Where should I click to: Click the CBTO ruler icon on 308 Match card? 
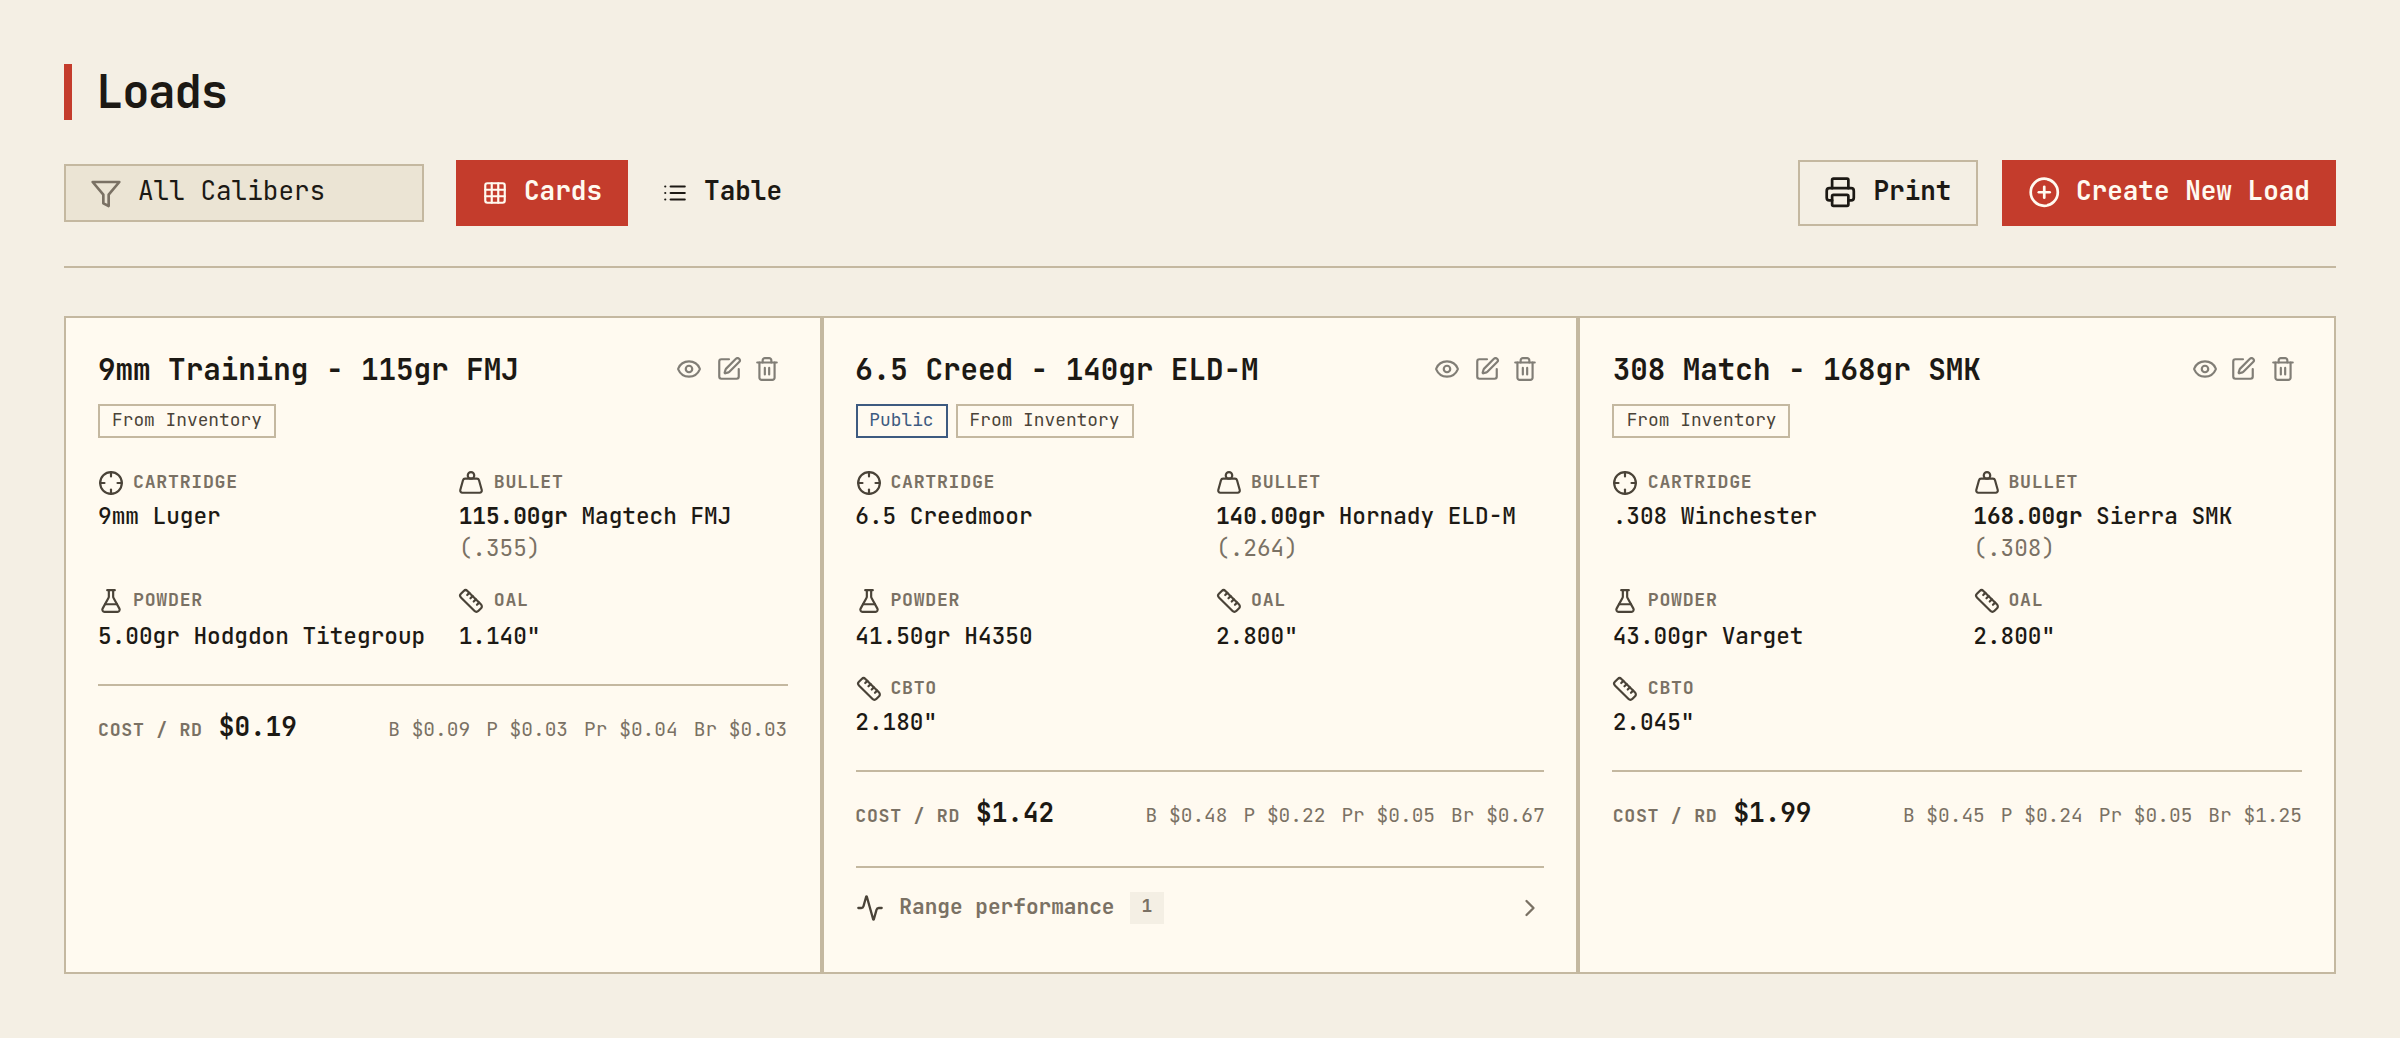[x=1625, y=688]
